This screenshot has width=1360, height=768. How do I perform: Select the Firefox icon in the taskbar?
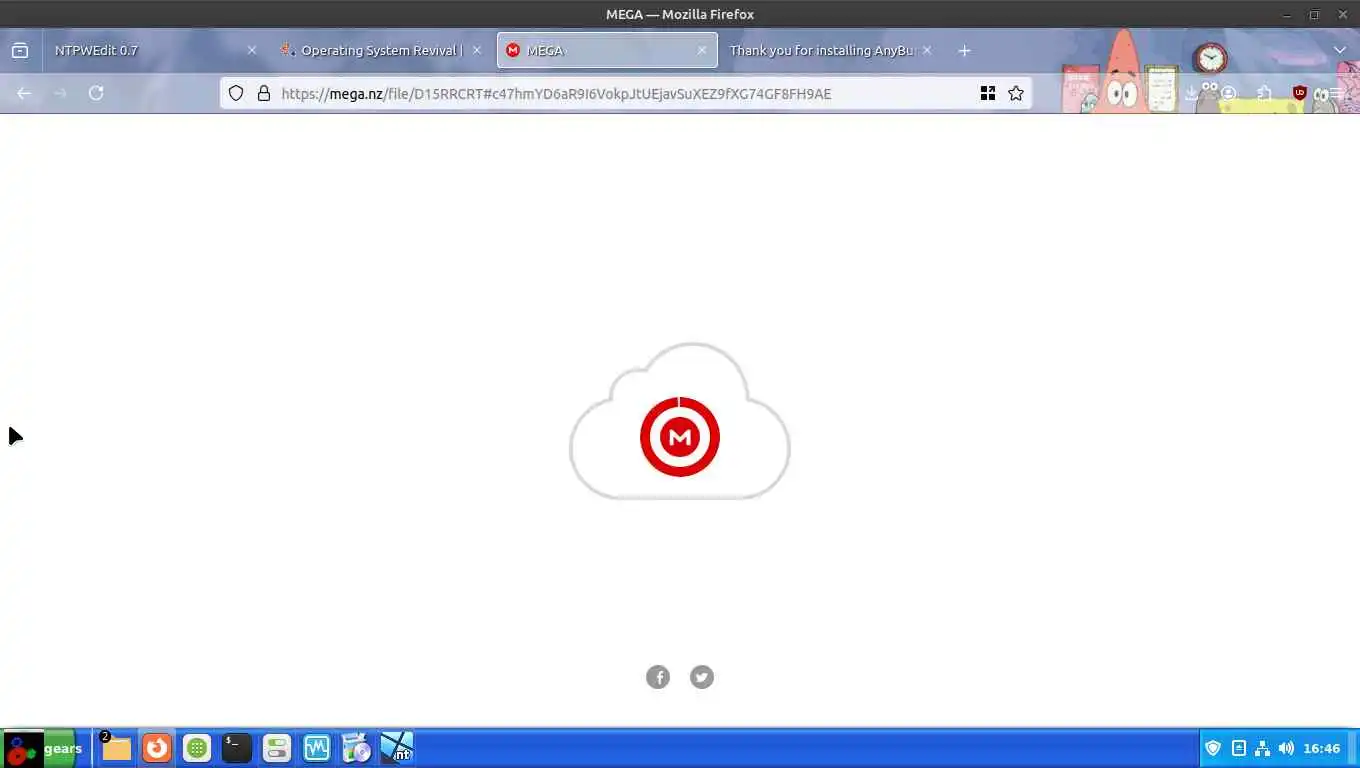point(157,748)
